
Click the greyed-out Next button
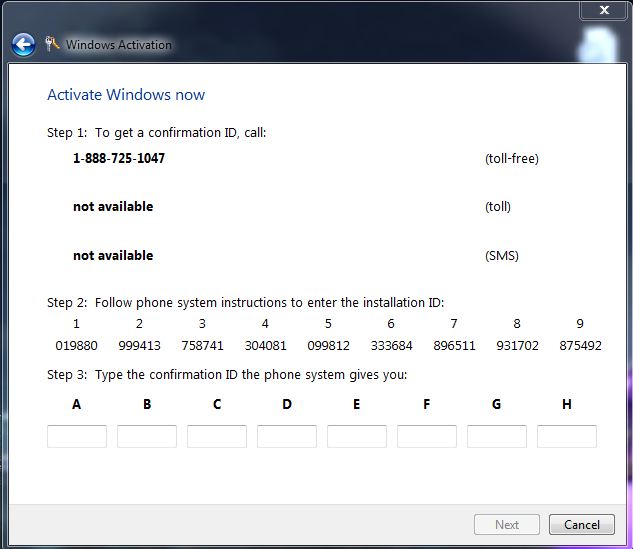coord(507,524)
